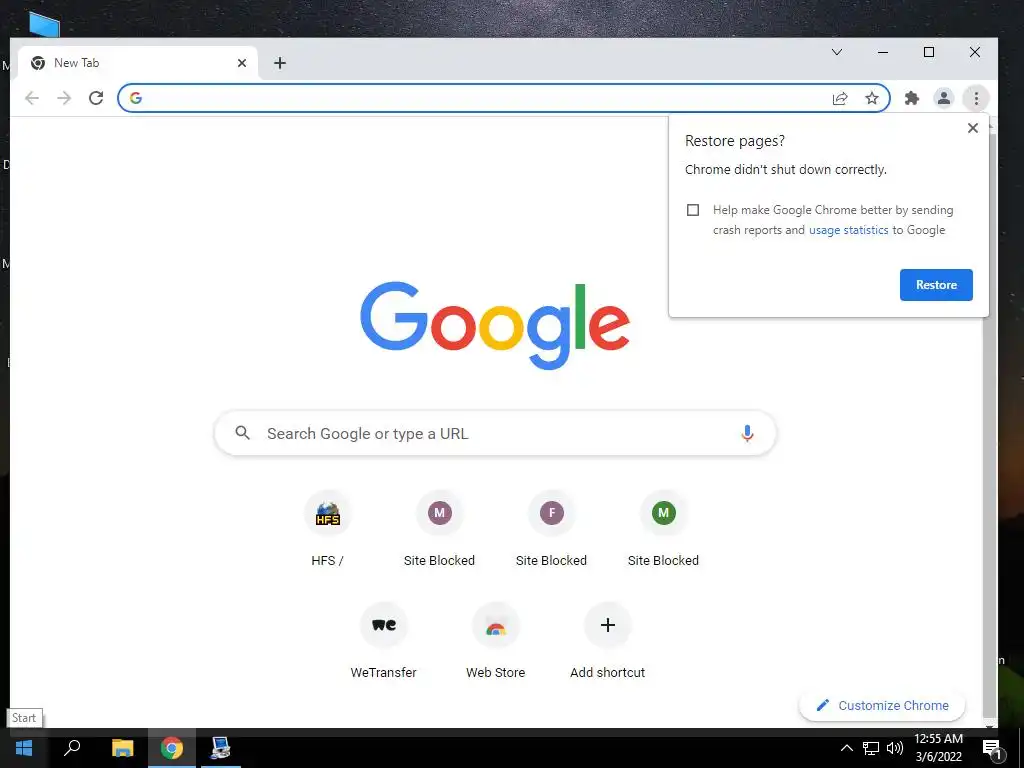Reload the current page
This screenshot has height=768, width=1024.
(x=96, y=98)
